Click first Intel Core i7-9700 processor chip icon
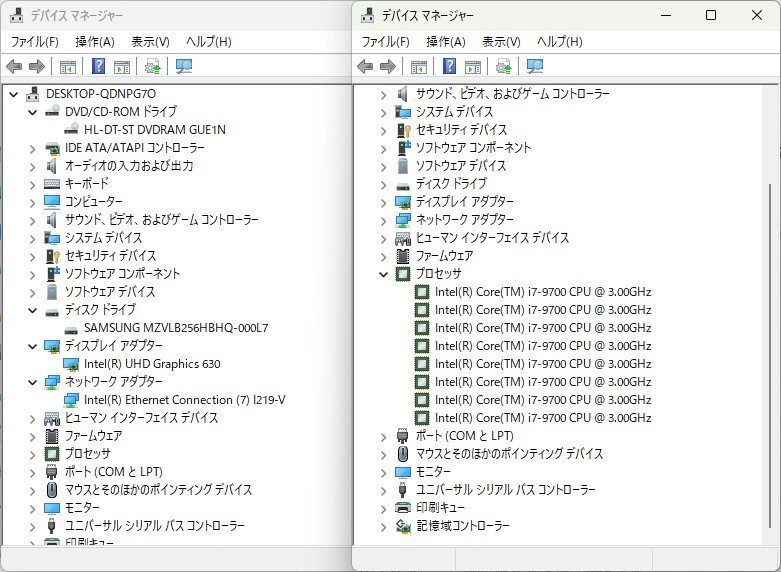This screenshot has width=781, height=572. 422,292
